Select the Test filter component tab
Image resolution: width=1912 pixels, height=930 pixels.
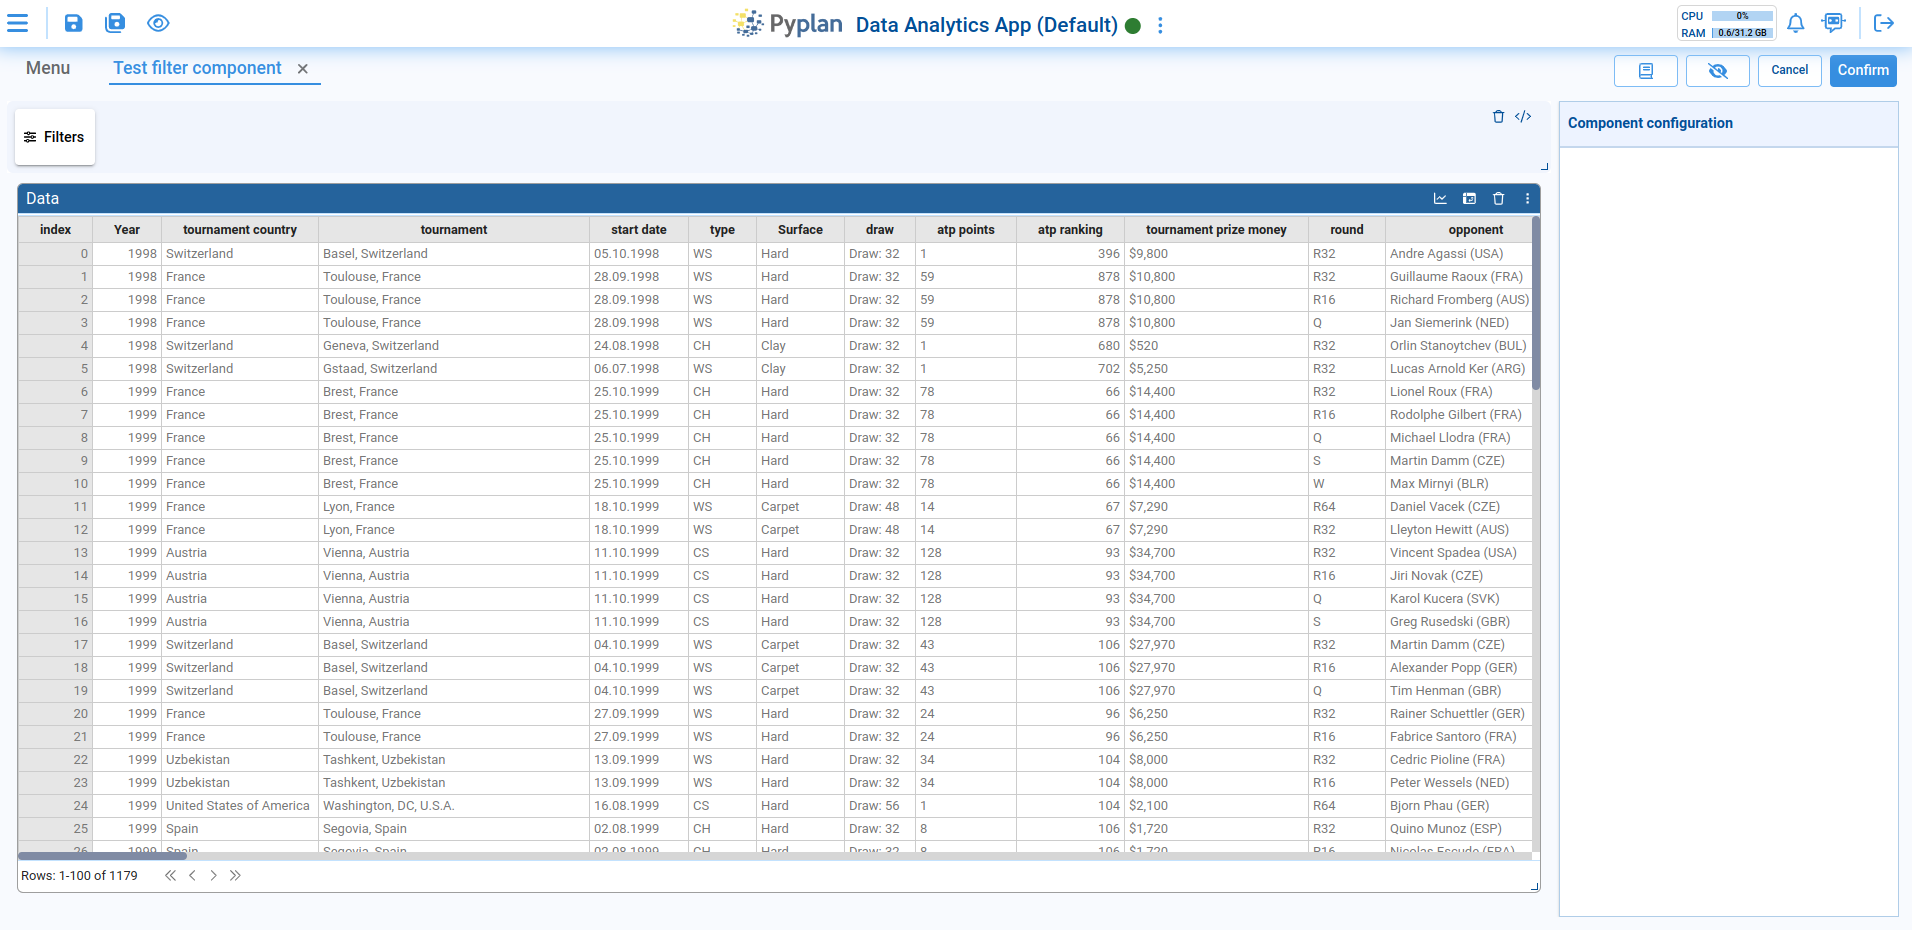[197, 68]
